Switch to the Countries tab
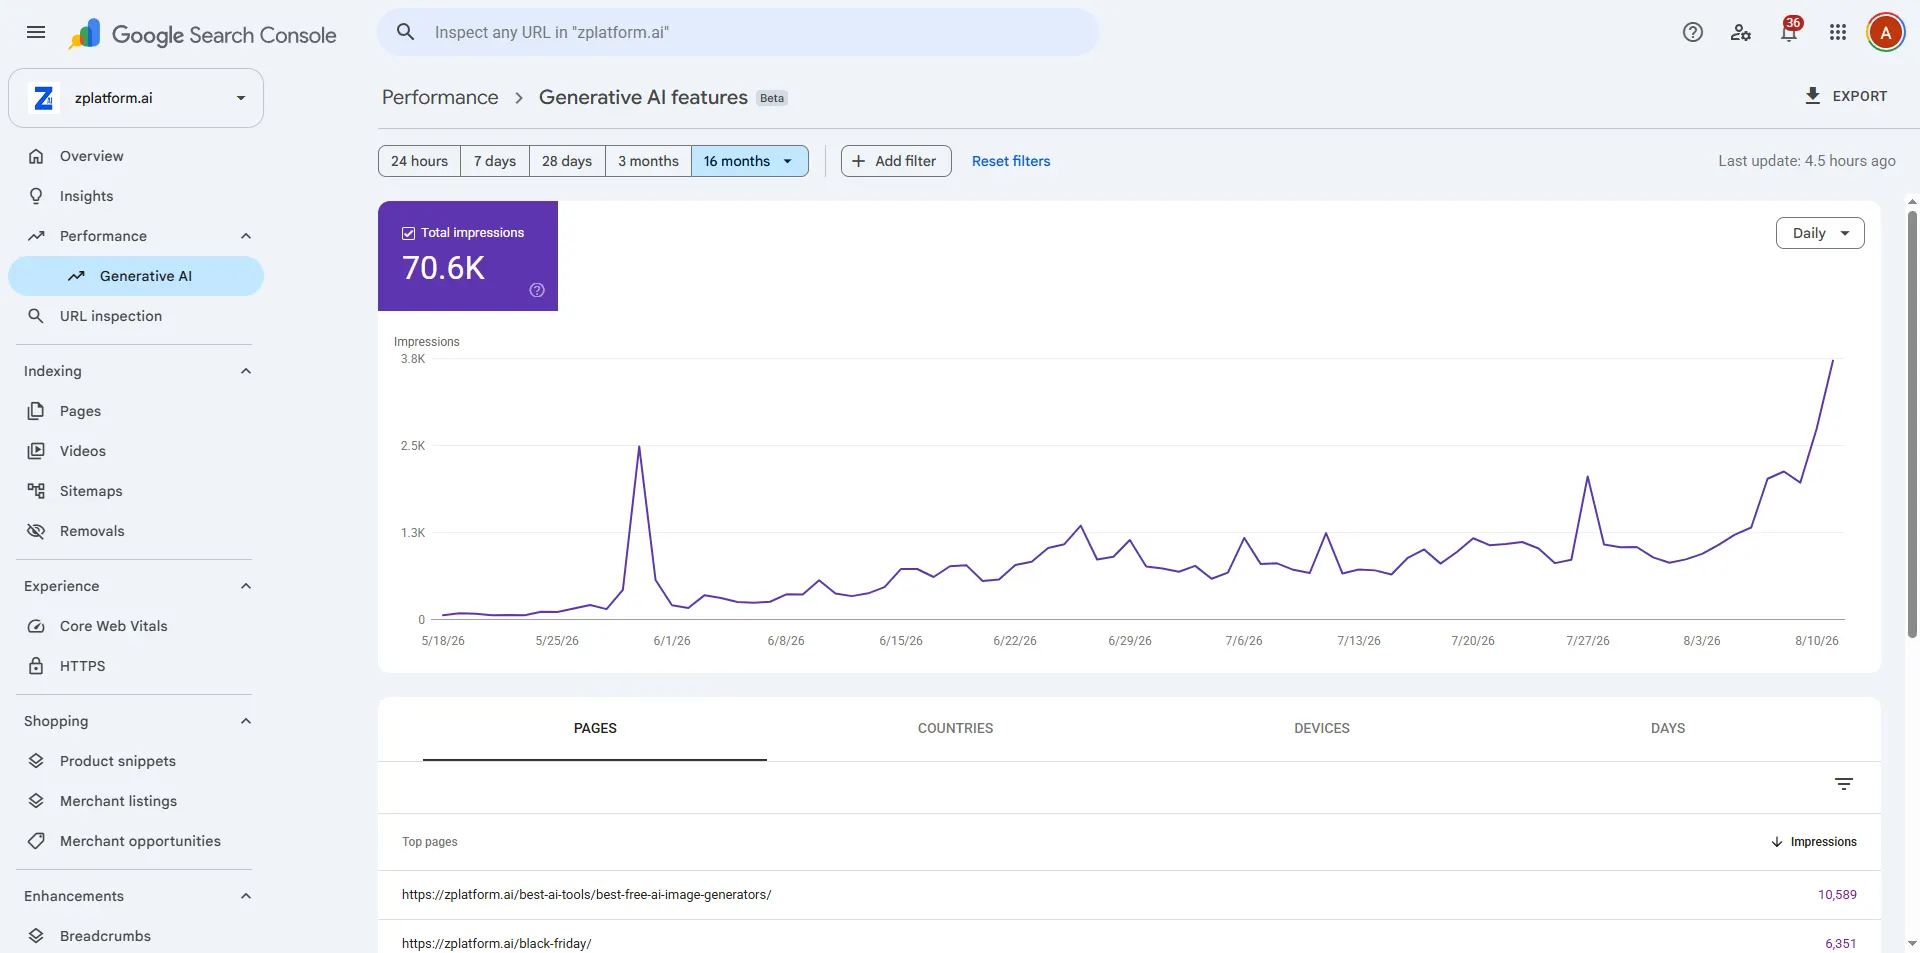 pos(955,729)
